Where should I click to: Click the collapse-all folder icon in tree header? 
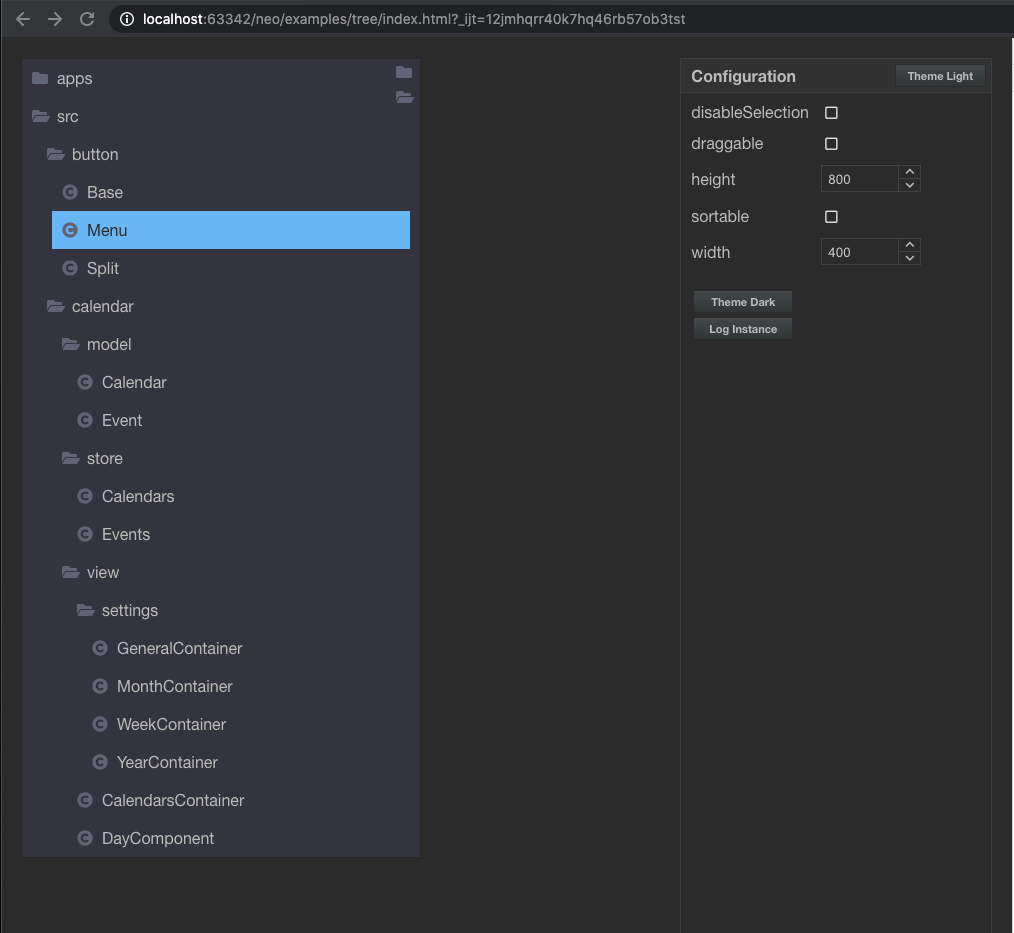tap(404, 72)
